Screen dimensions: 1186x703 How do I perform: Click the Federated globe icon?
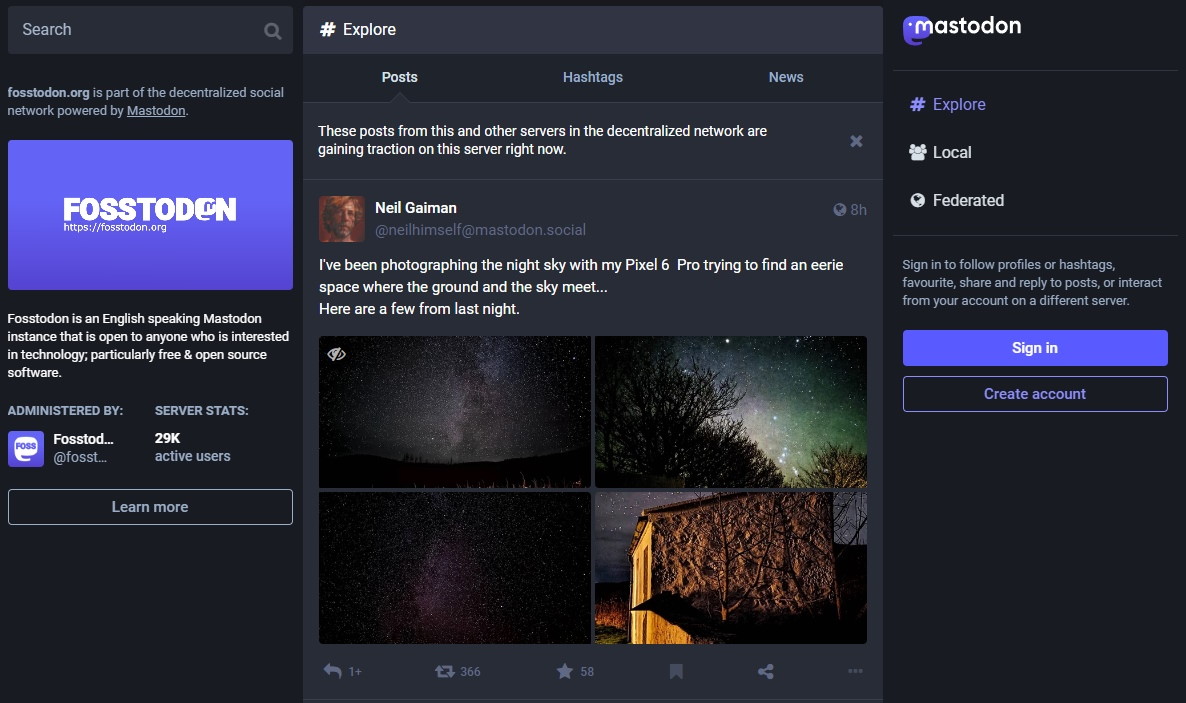[917, 201]
